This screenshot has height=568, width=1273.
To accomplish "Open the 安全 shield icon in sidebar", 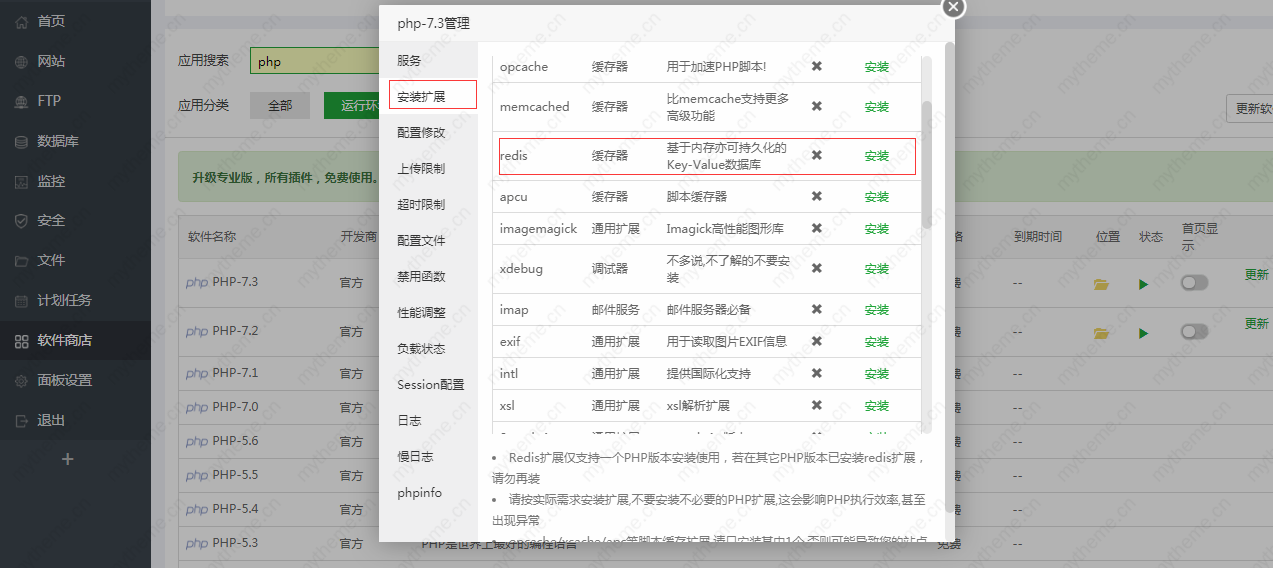I will (x=21, y=221).
